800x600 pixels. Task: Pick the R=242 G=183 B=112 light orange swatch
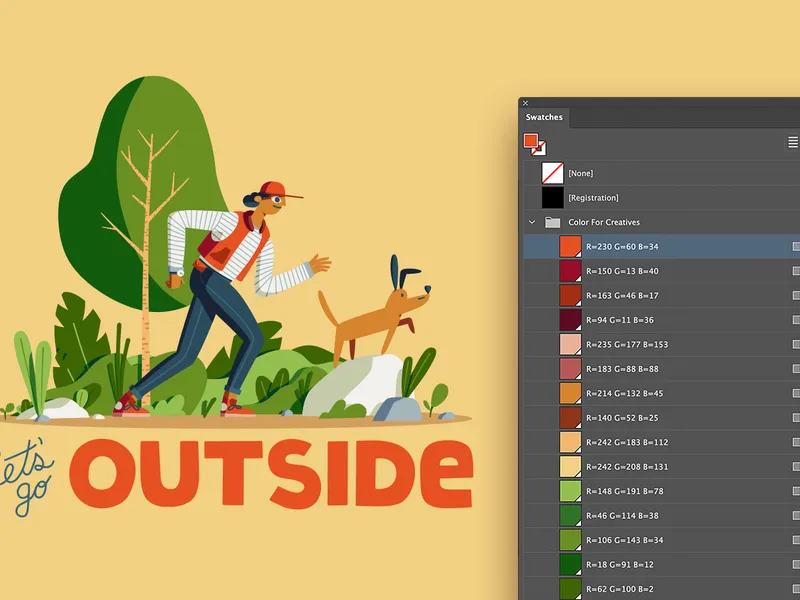pos(570,442)
